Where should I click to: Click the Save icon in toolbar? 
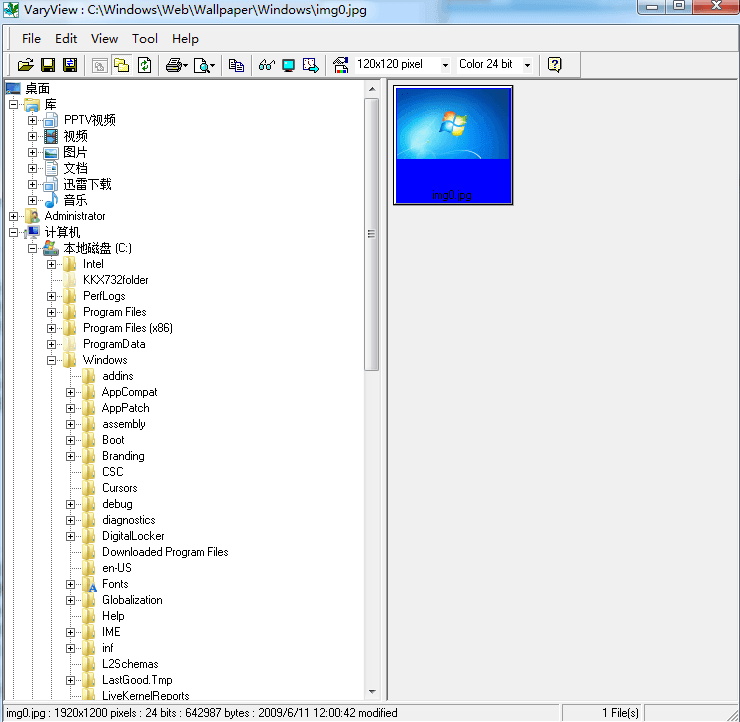48,65
